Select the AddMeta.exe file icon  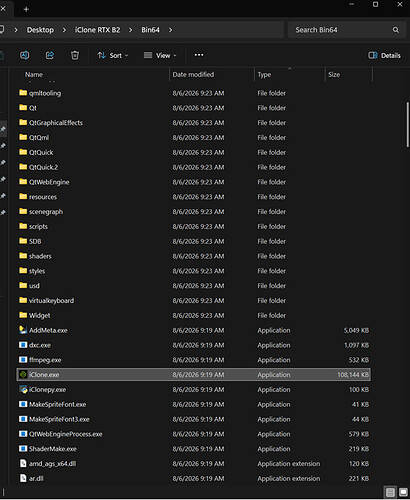23,330
